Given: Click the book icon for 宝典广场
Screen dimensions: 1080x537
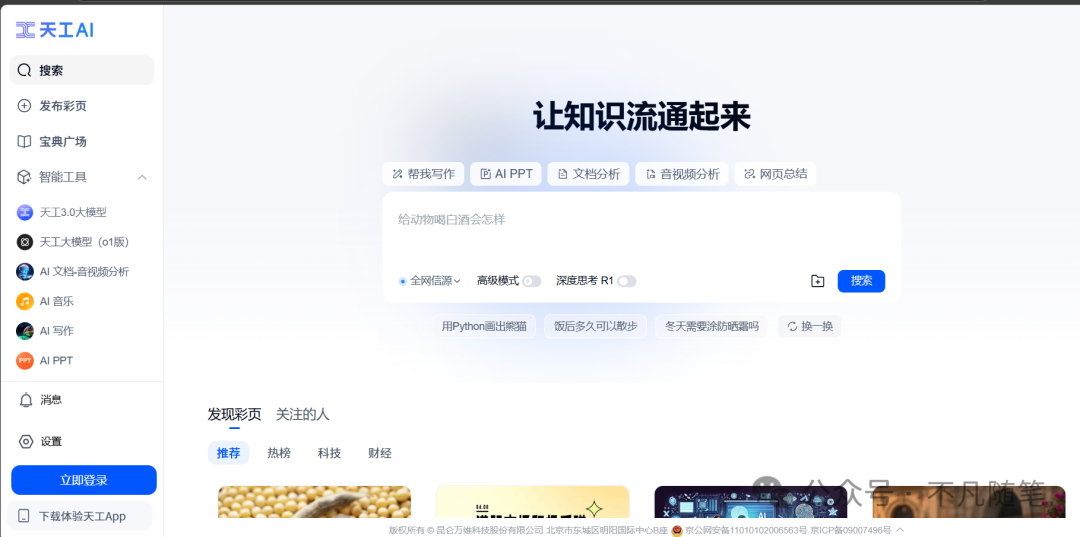Looking at the screenshot, I should coord(24,142).
